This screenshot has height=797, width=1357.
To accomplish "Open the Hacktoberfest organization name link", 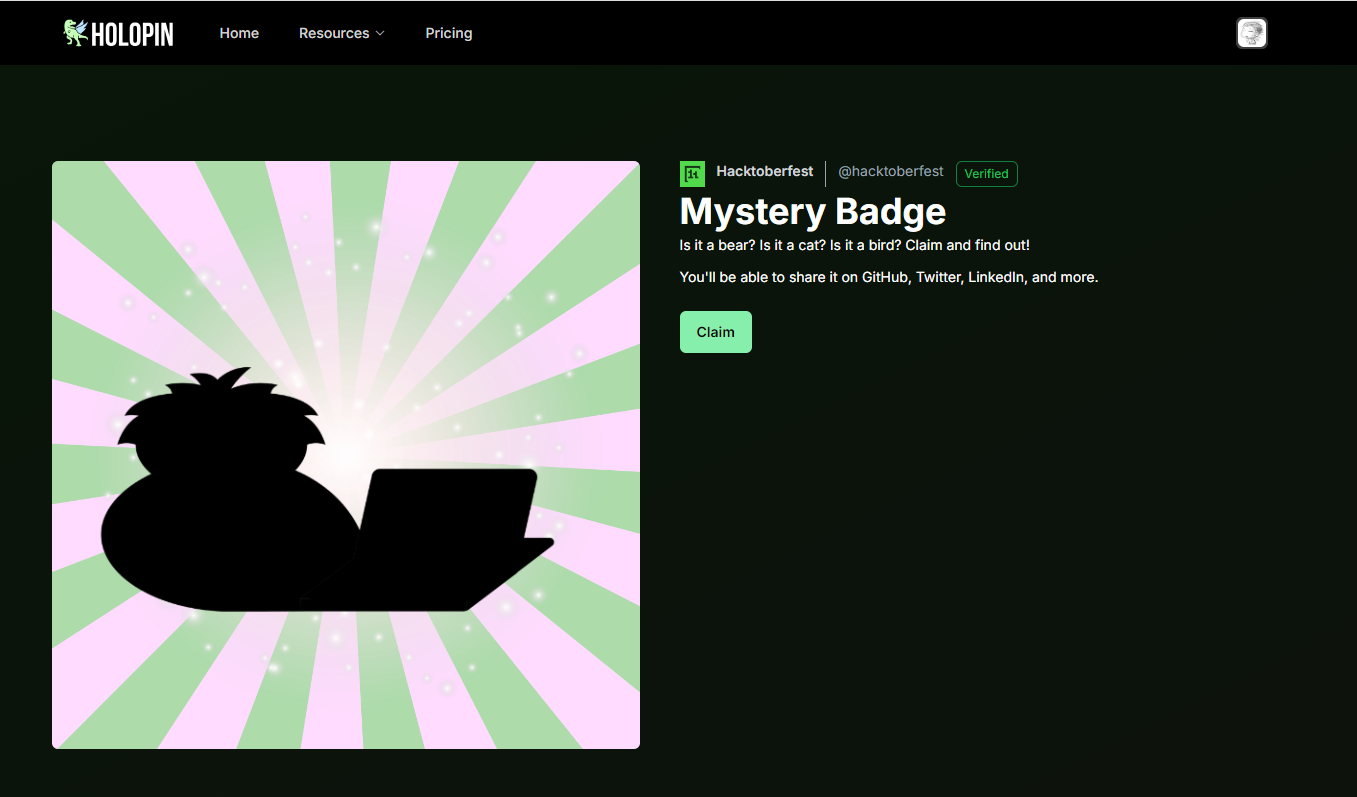I will 765,171.
